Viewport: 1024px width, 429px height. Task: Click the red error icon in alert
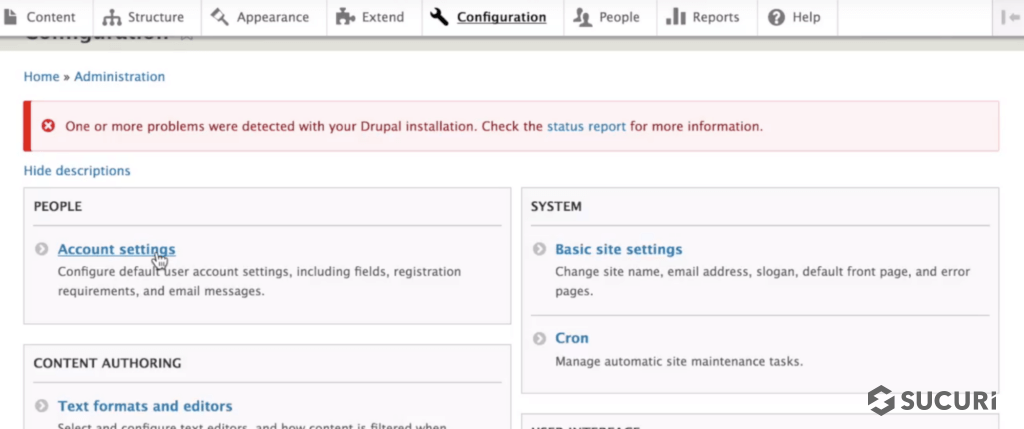(x=48, y=126)
